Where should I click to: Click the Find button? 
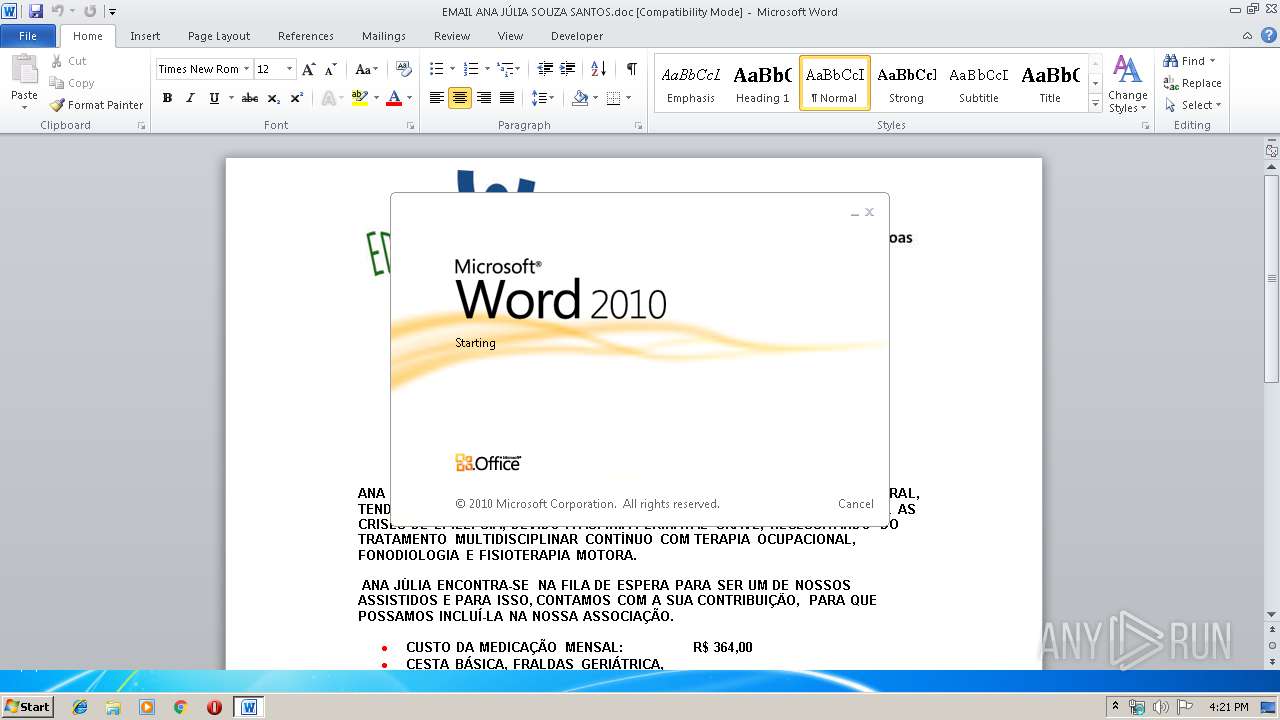[x=1190, y=61]
